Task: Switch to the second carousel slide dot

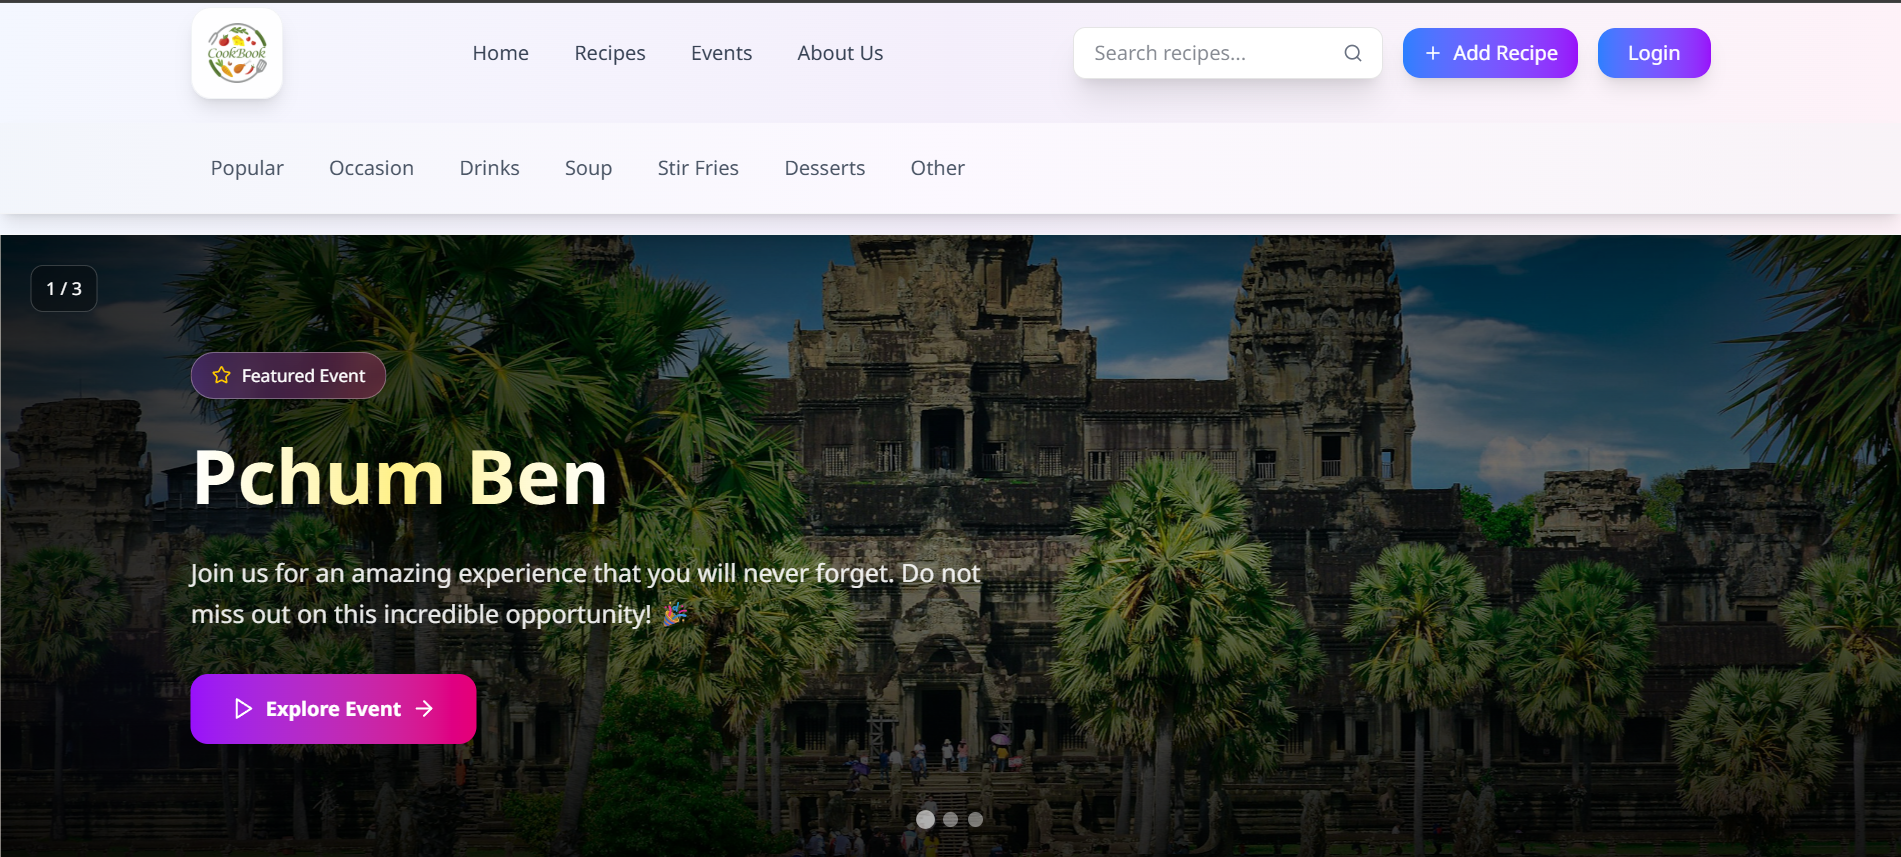Action: 951,819
